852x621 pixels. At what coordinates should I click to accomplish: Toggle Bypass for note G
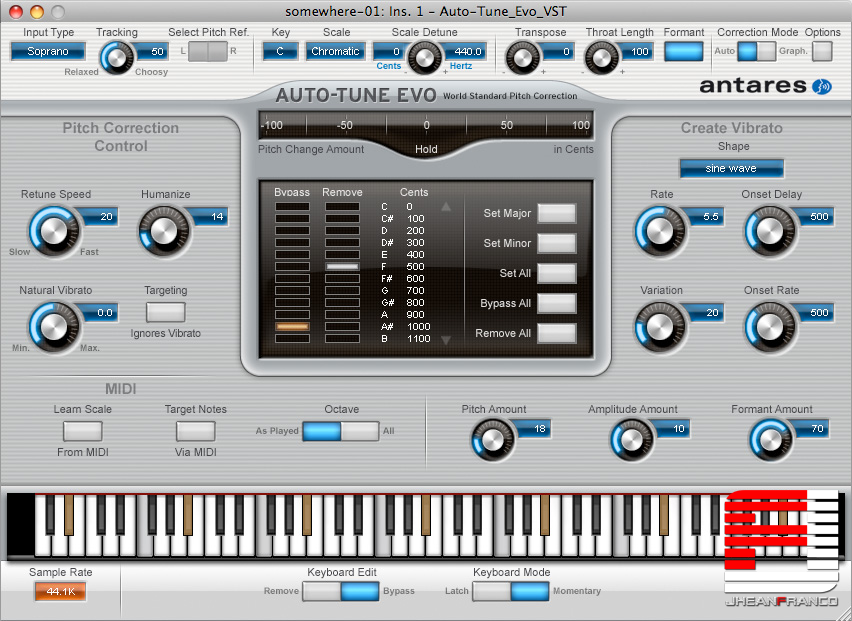coord(292,291)
